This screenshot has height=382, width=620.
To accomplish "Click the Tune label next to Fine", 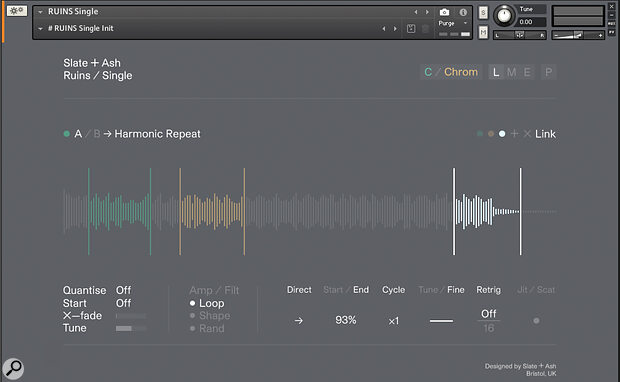I will tap(428, 290).
